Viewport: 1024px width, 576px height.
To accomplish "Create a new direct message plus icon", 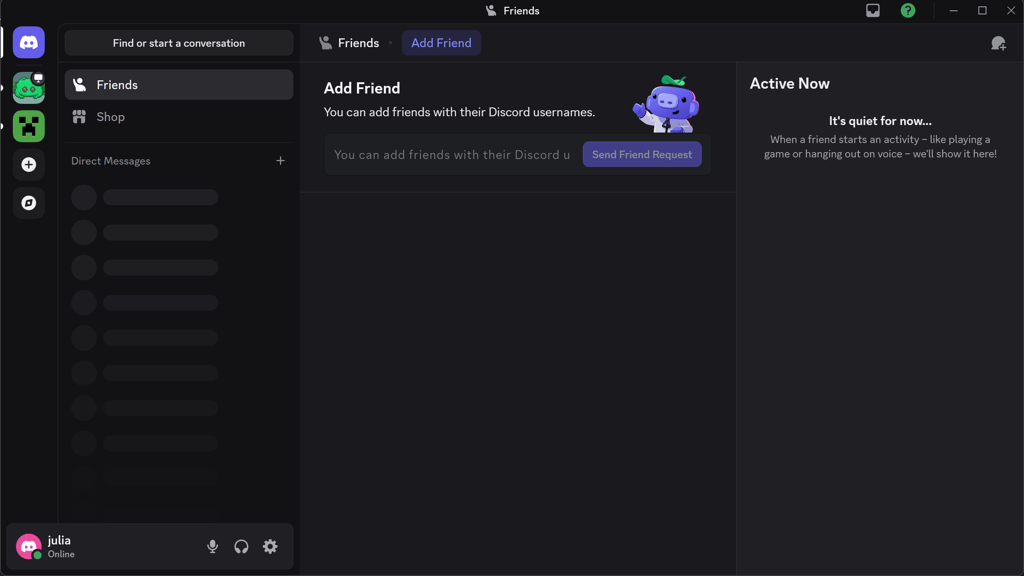I will (x=280, y=161).
